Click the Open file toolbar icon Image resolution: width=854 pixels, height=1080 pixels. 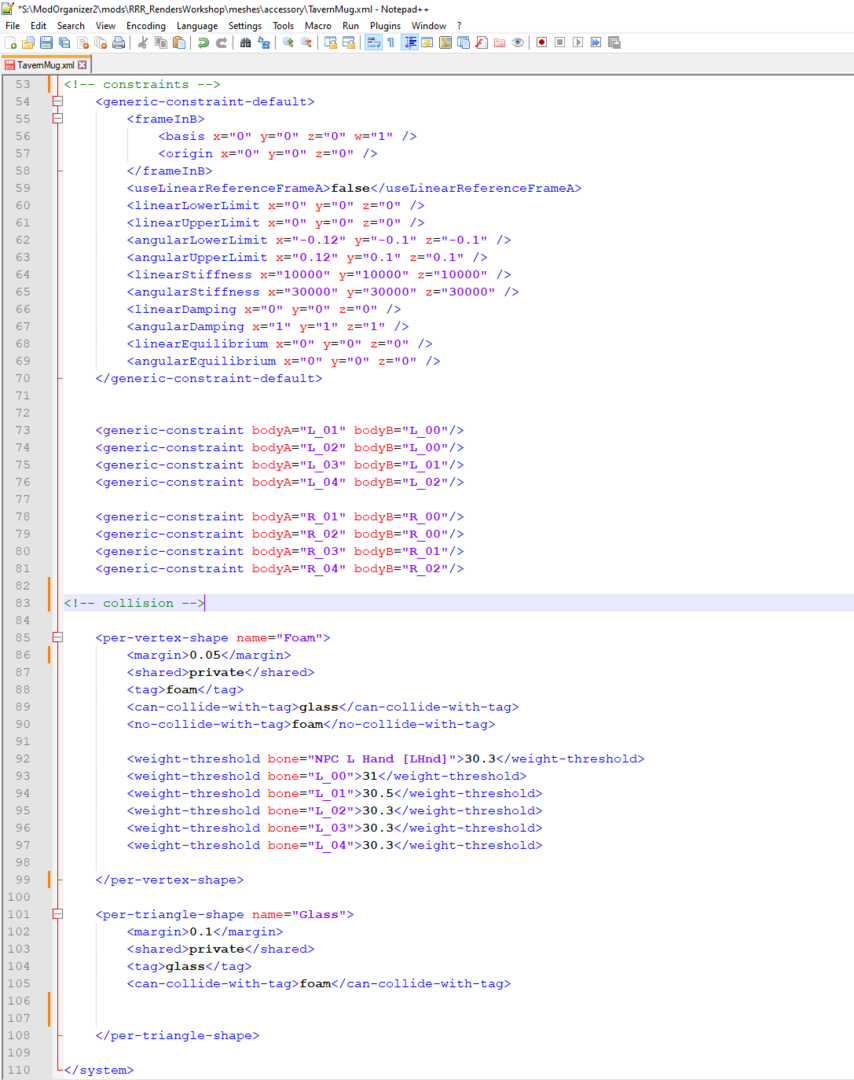pyautogui.click(x=28, y=43)
